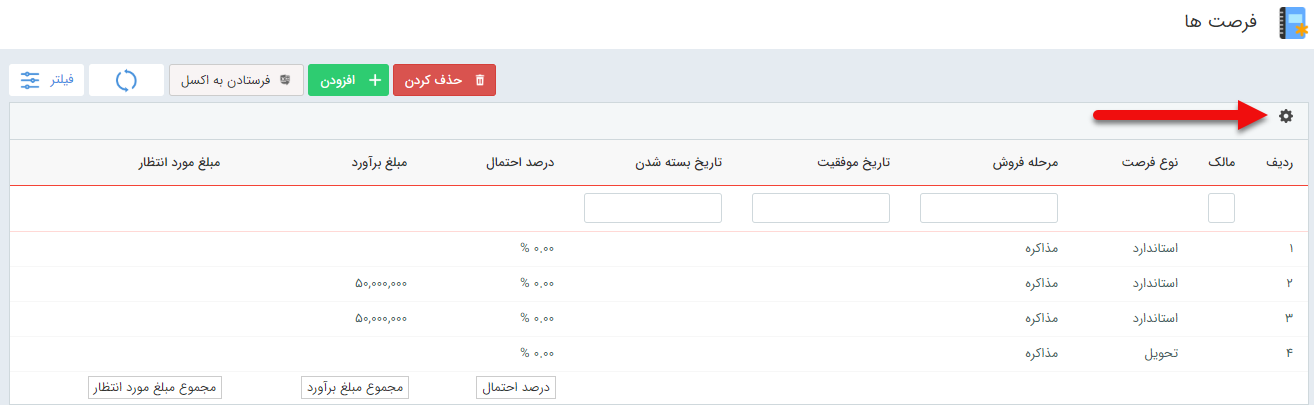
Task: Open grid settings gear icon
Action: pos(1286,117)
